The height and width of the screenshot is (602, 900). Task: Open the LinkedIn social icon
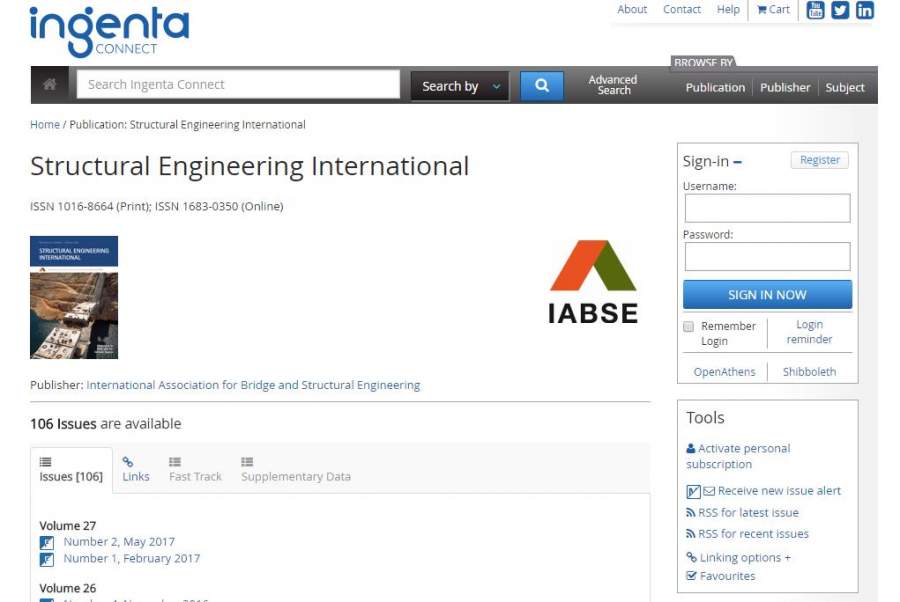point(865,10)
